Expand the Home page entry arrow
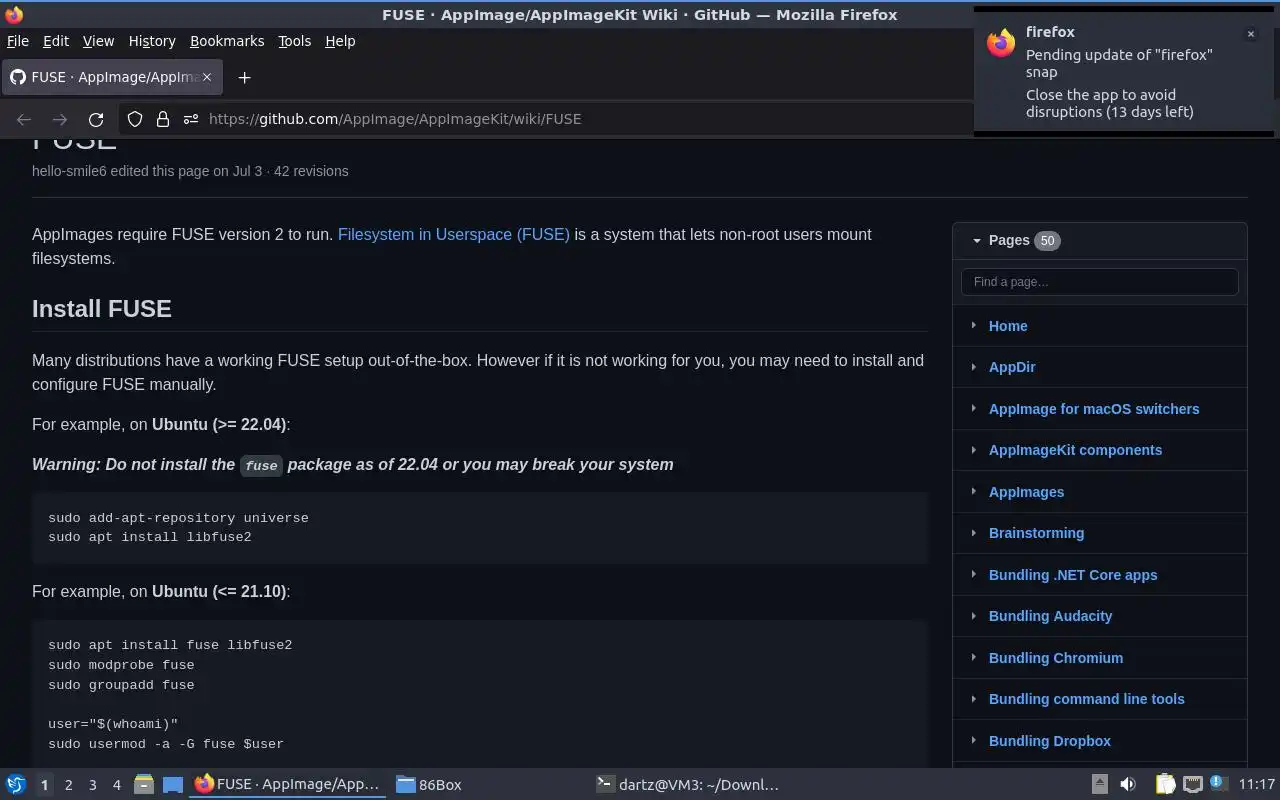 (973, 325)
